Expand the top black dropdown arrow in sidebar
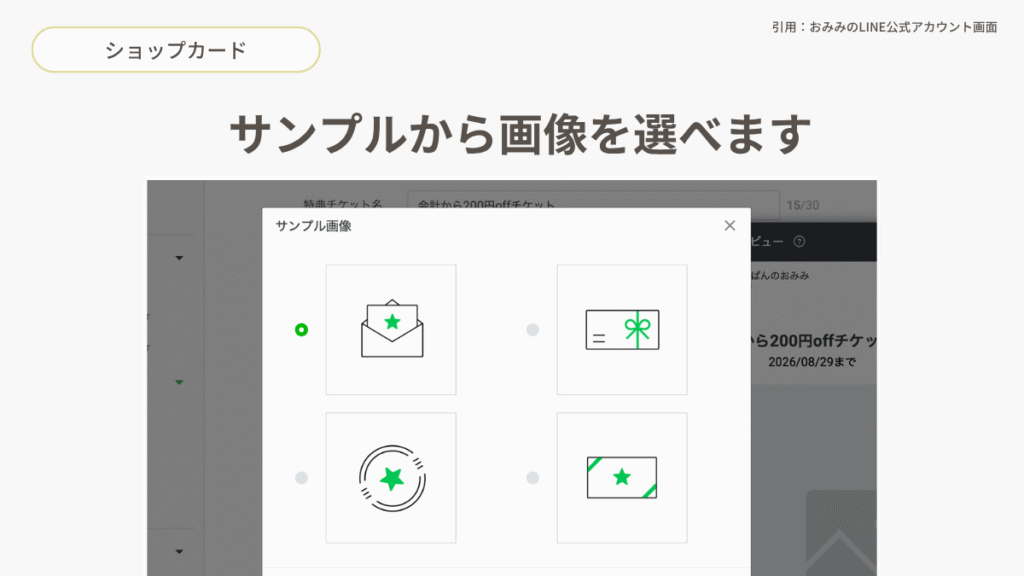This screenshot has width=1024, height=576. coord(179,258)
